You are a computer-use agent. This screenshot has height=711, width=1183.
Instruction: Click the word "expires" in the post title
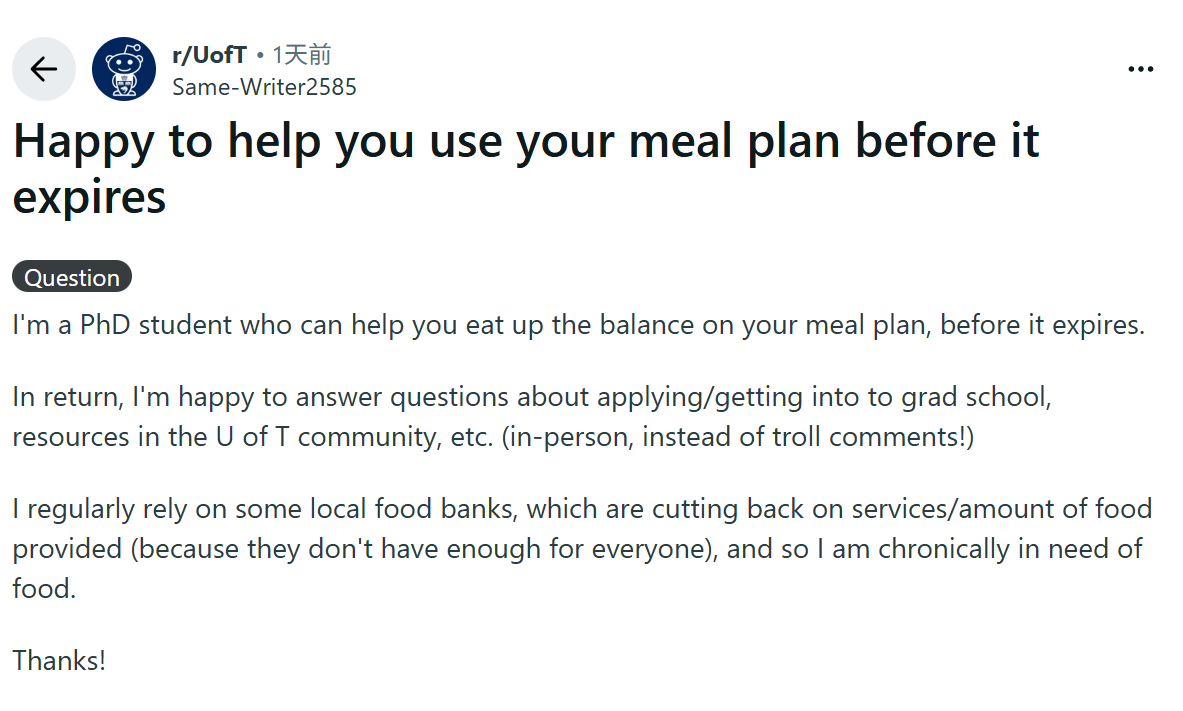(89, 196)
